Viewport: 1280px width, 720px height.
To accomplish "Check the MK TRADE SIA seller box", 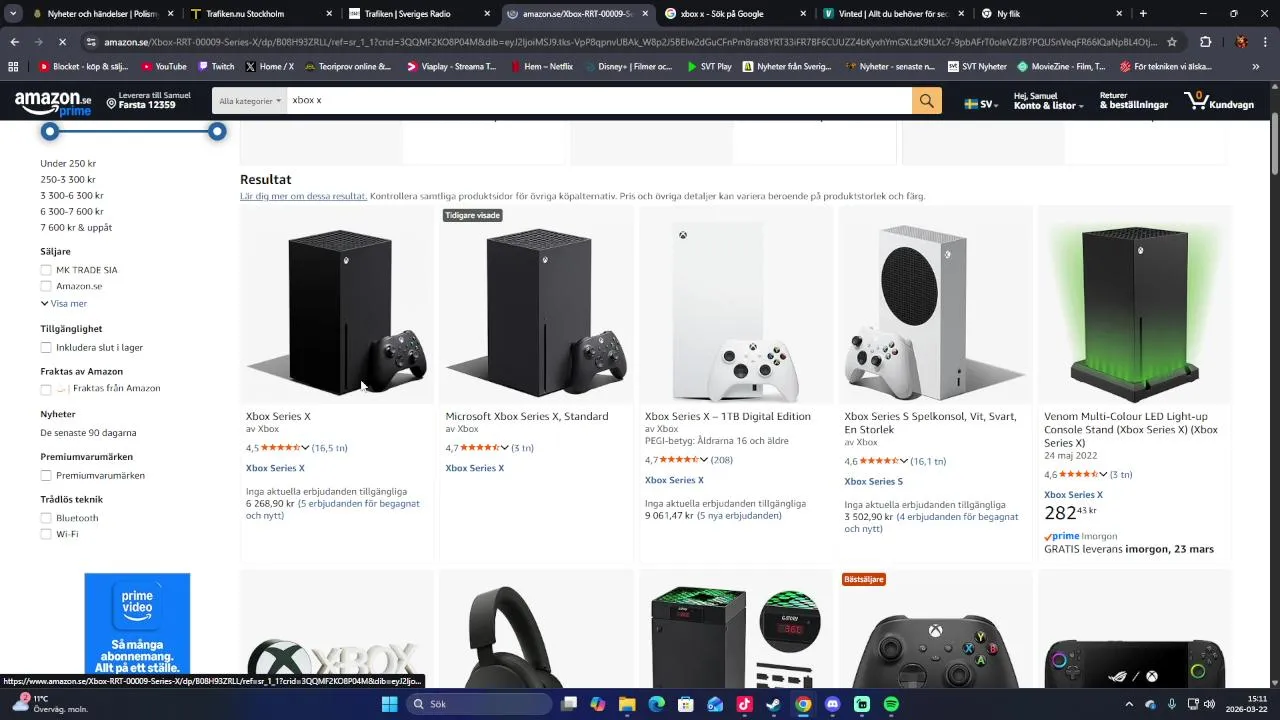I will click(46, 270).
